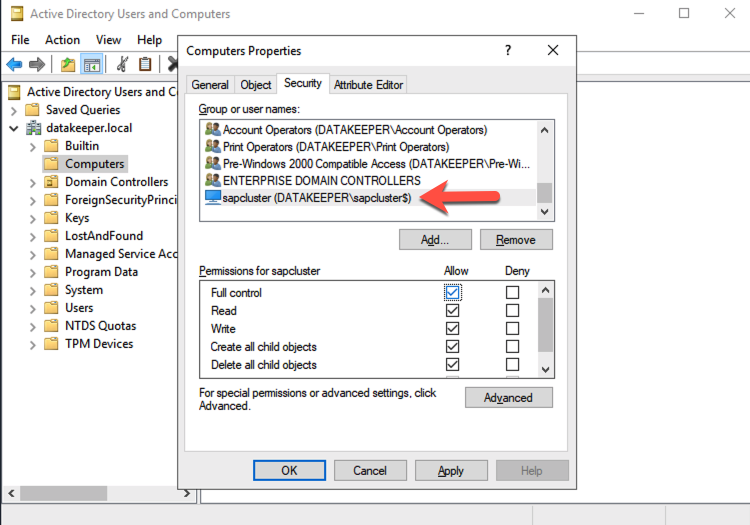The image size is (750, 525).
Task: Confirm with the OK button
Action: pos(289,470)
